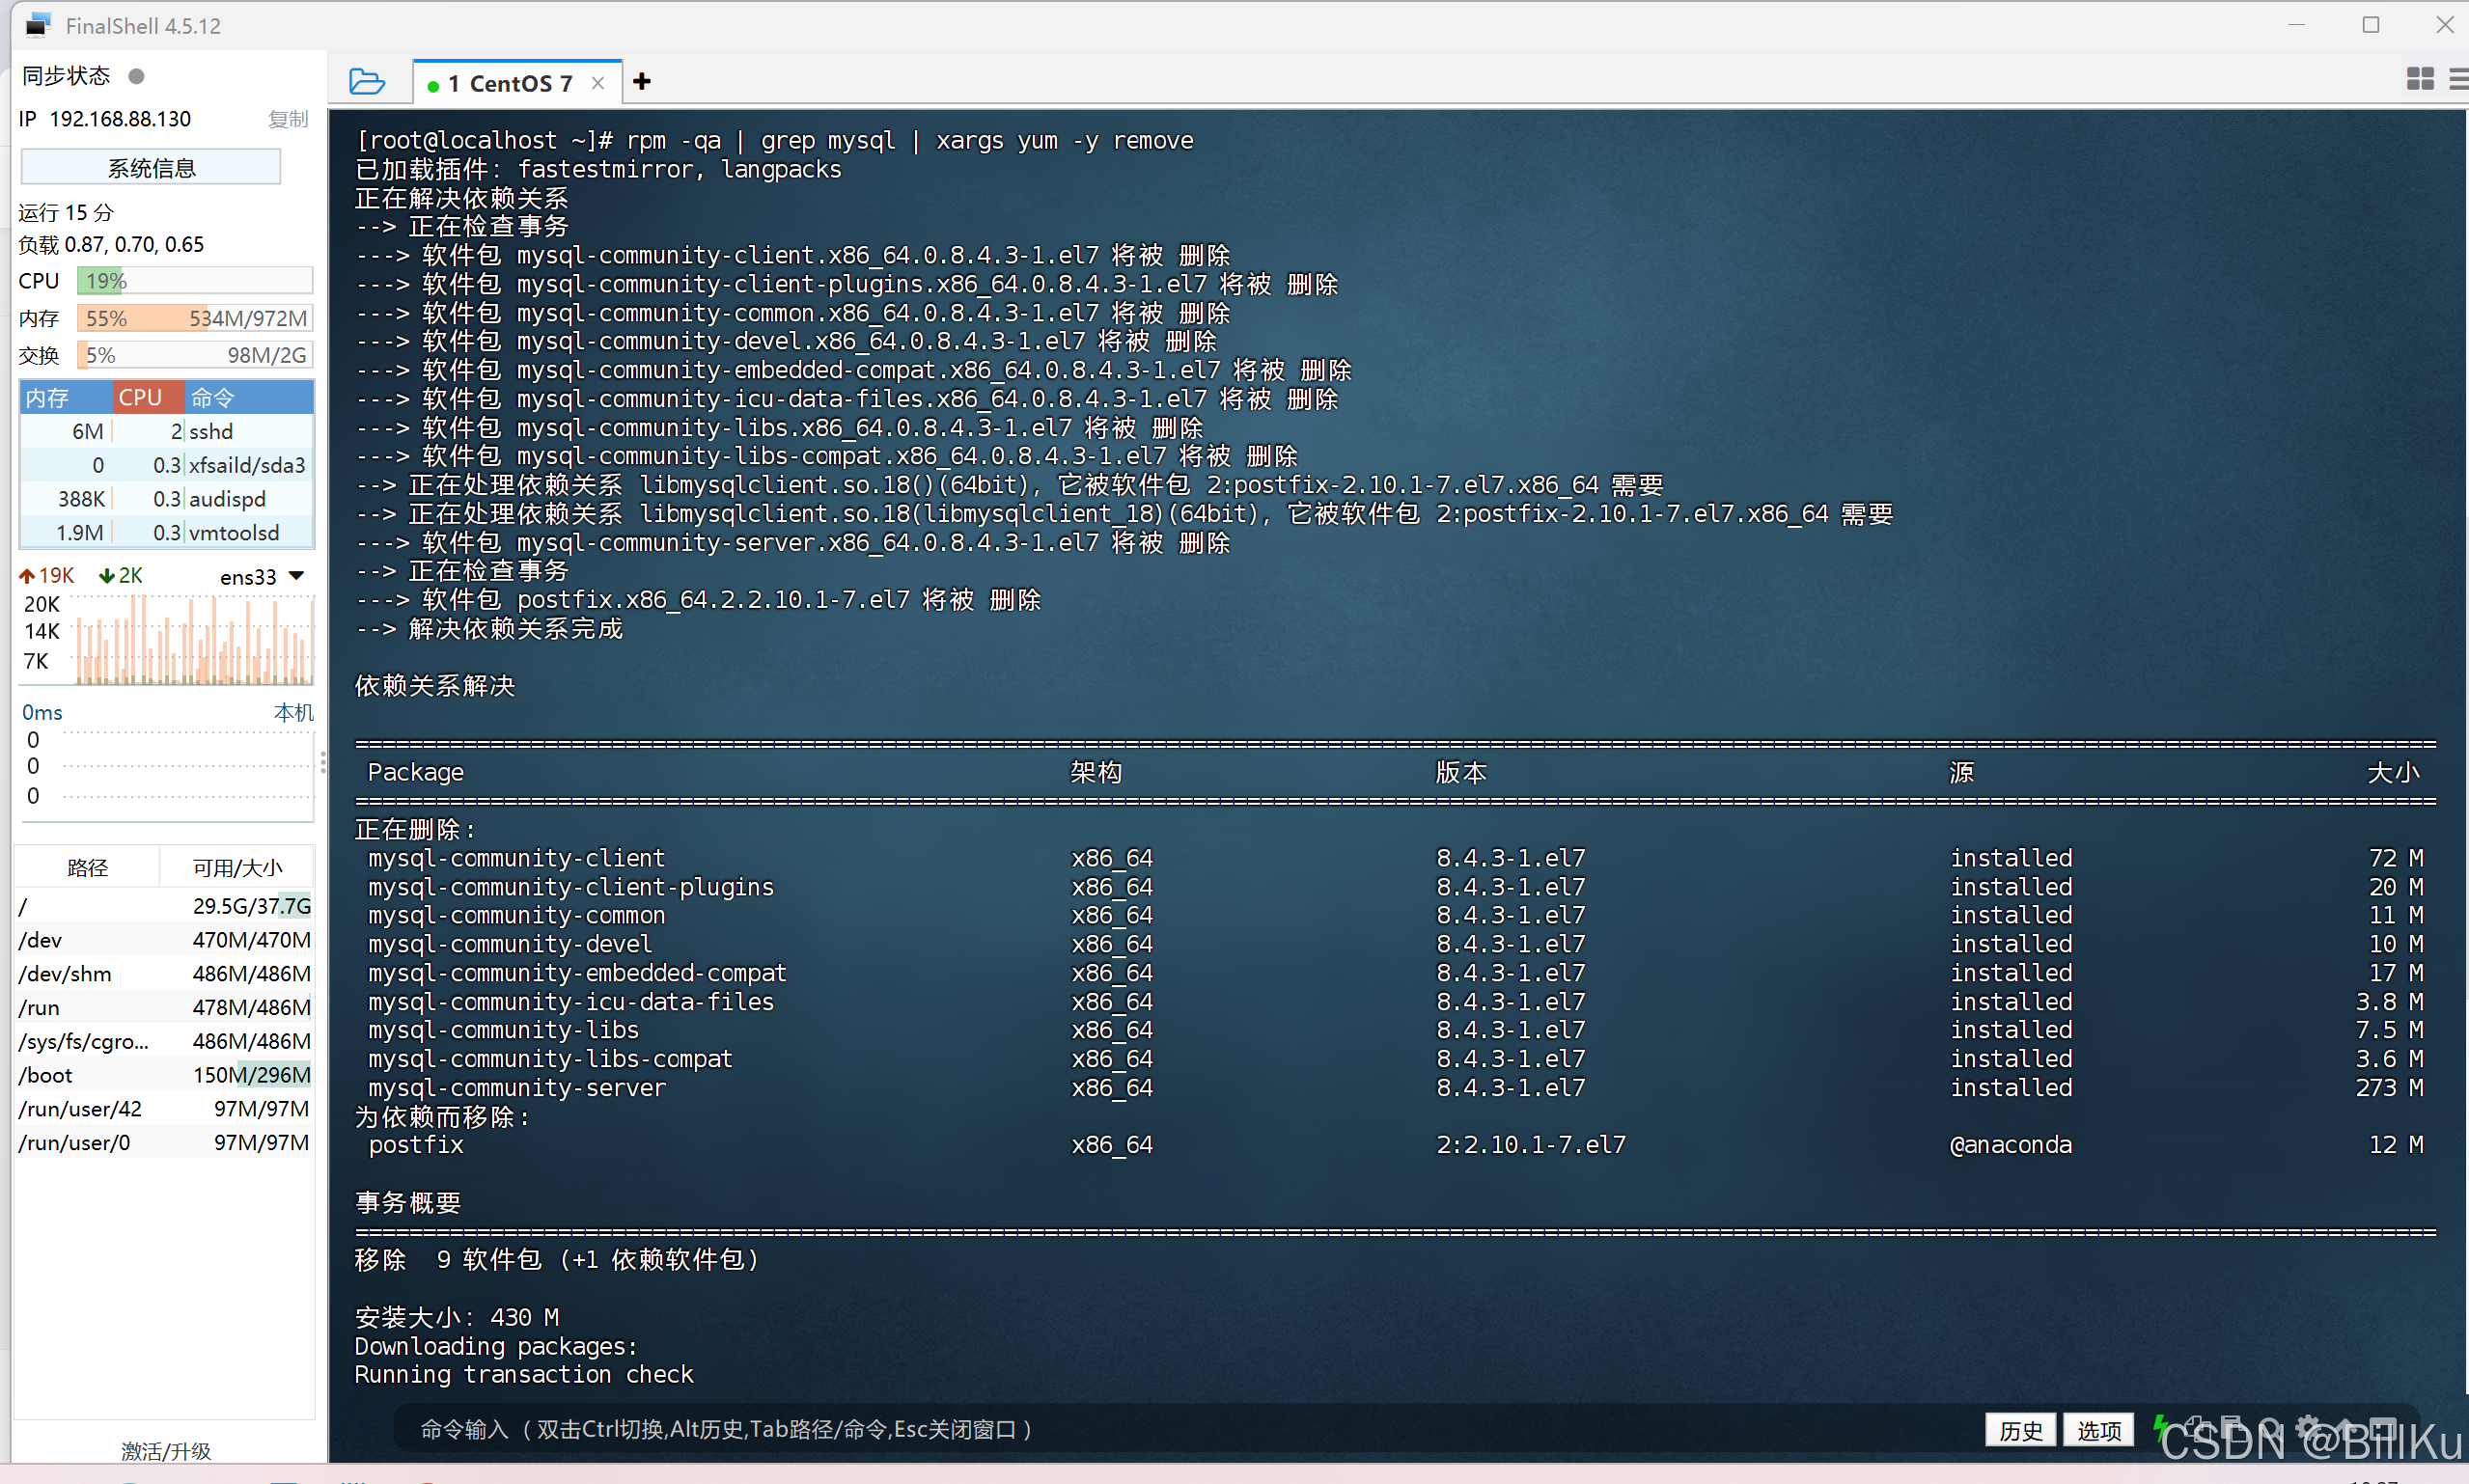This screenshot has height=1484, width=2469.
Task: Click 激活/升级 activate upgrade link
Action: [166, 1451]
